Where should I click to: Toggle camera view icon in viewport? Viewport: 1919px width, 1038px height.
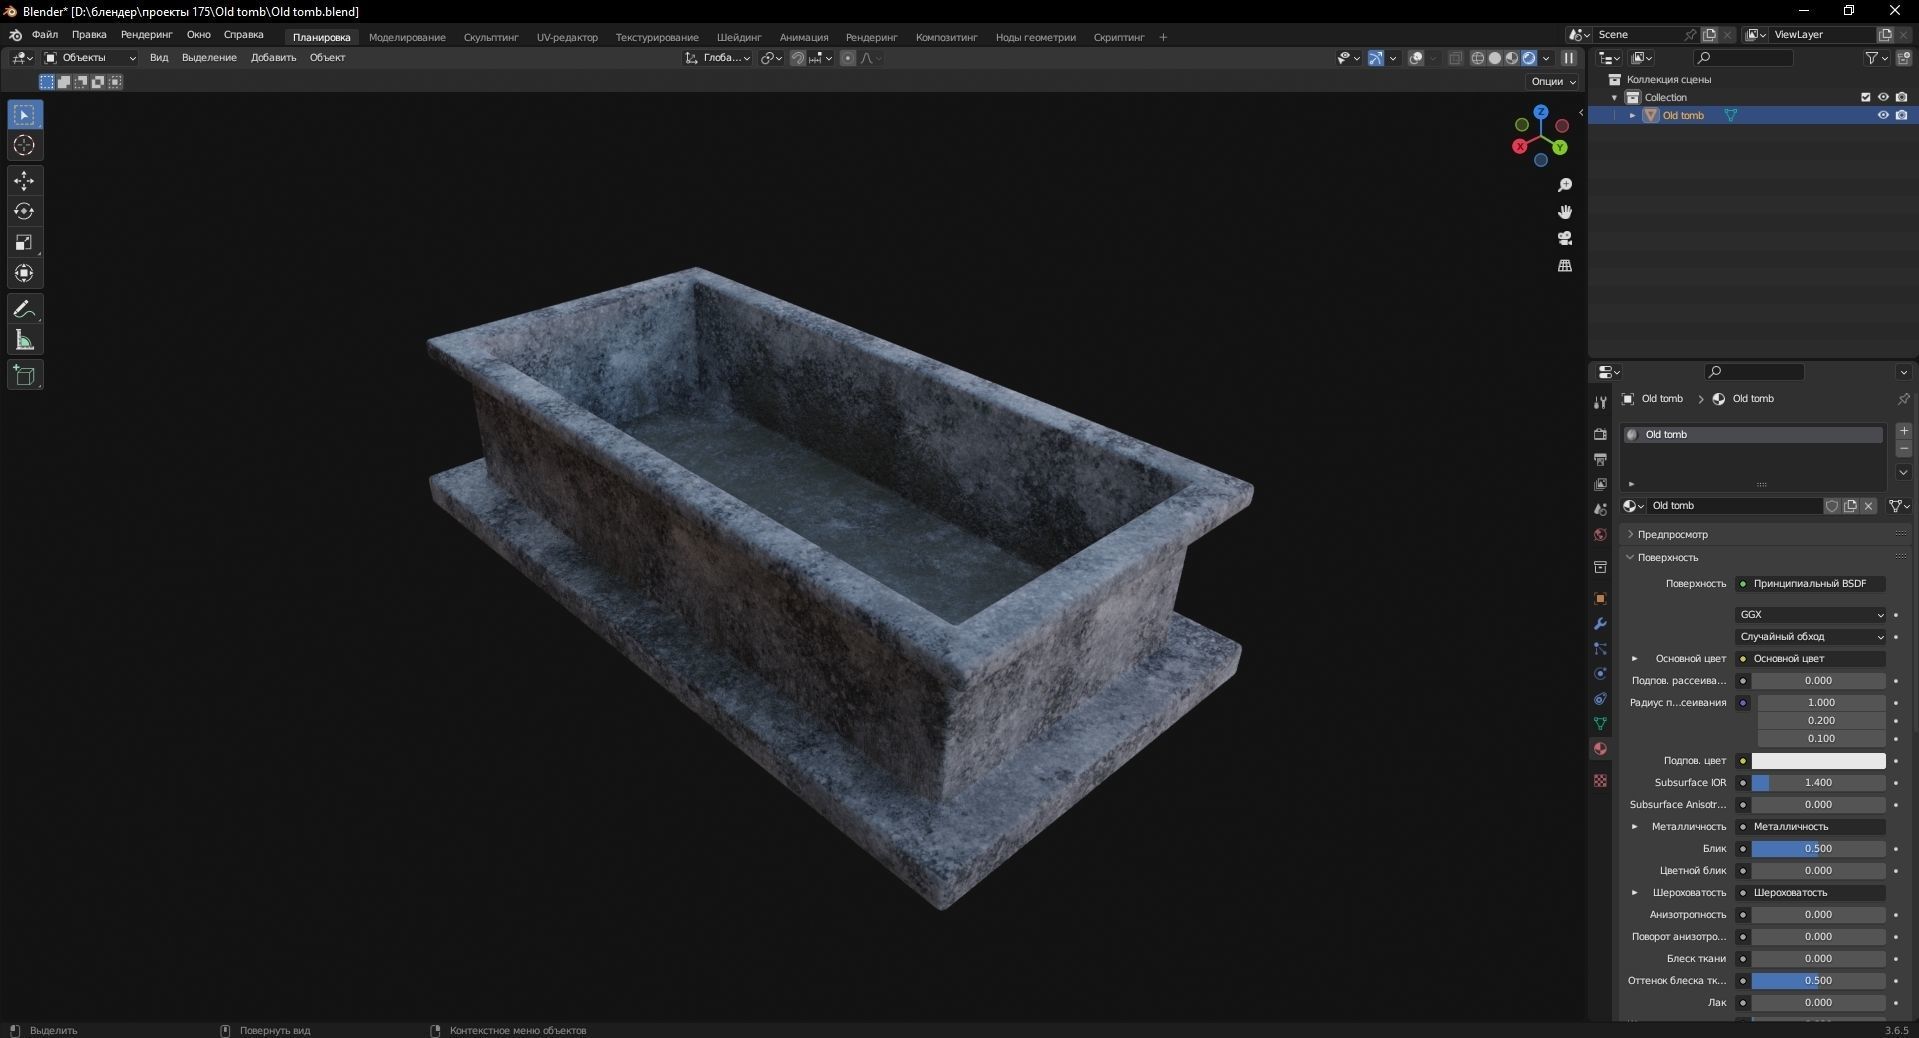click(x=1565, y=238)
